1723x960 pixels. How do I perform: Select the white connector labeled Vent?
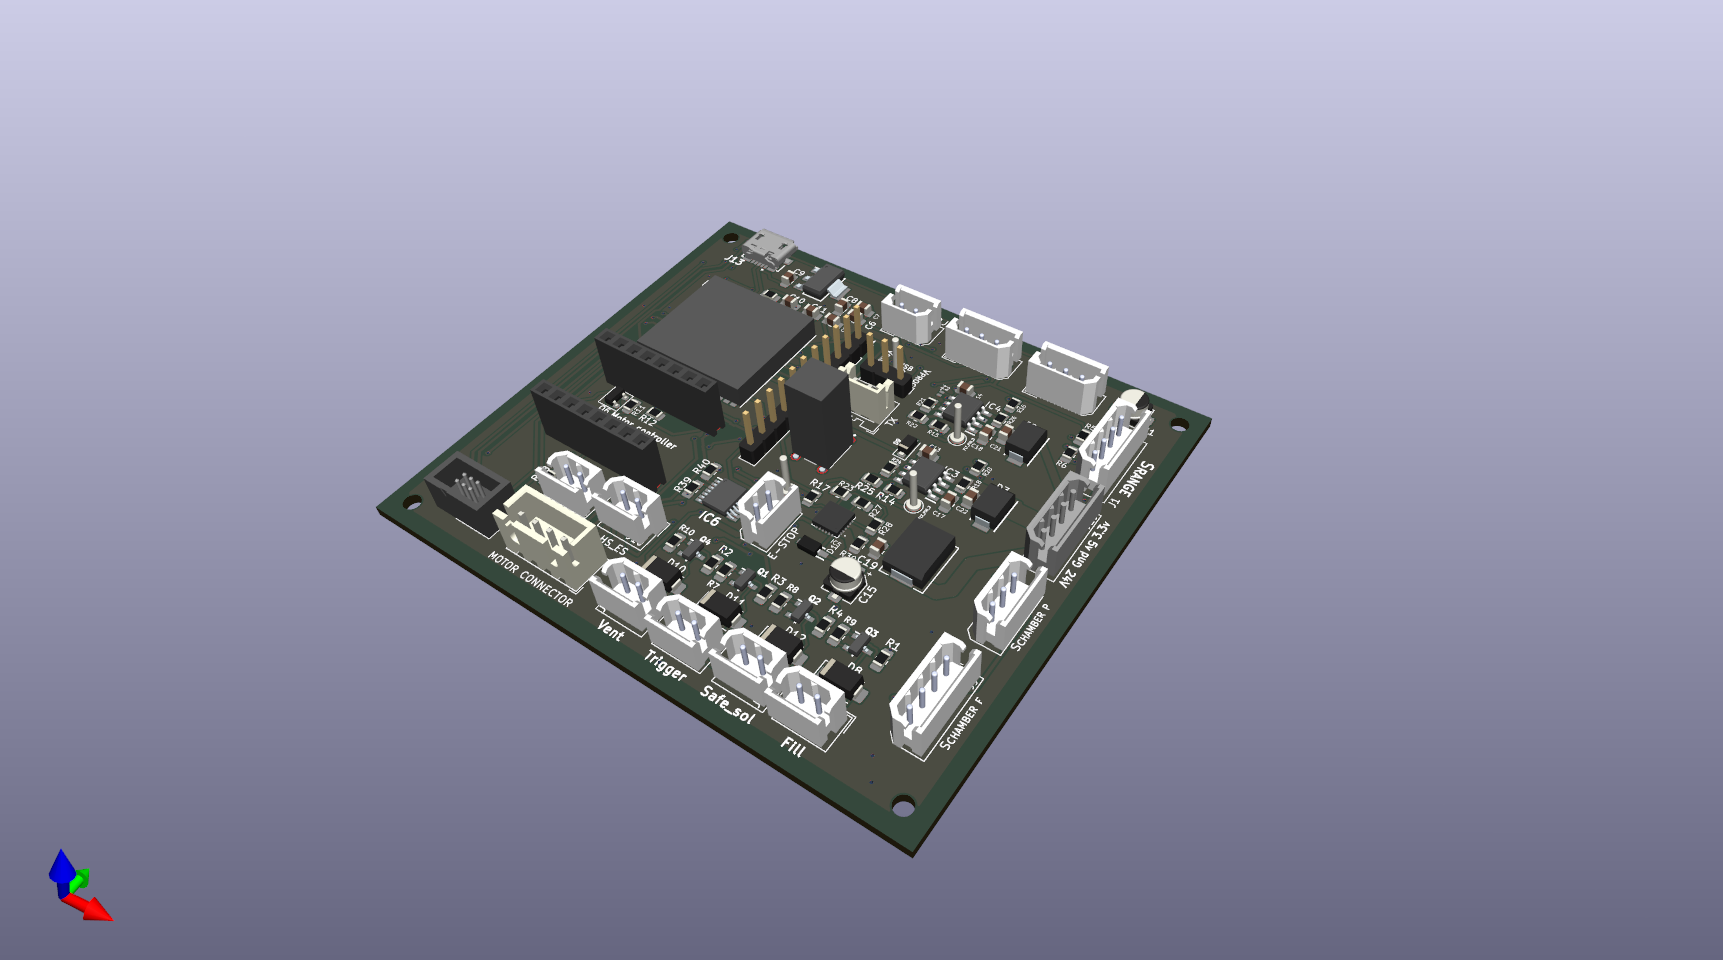pyautogui.click(x=627, y=591)
